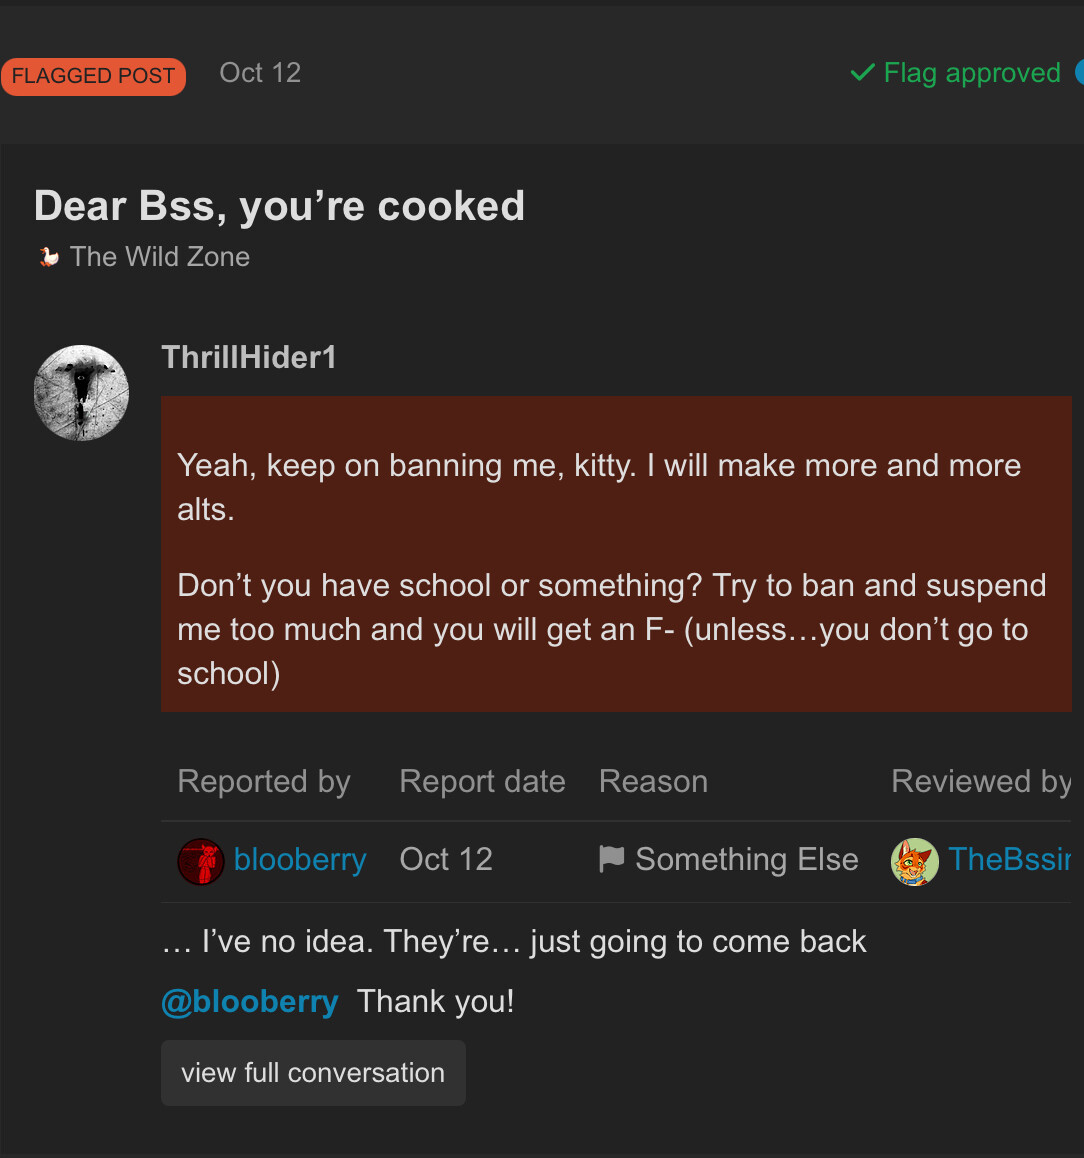Click the flag icon beside Something Else
Viewport: 1084px width, 1158px height.
pyautogui.click(x=611, y=859)
